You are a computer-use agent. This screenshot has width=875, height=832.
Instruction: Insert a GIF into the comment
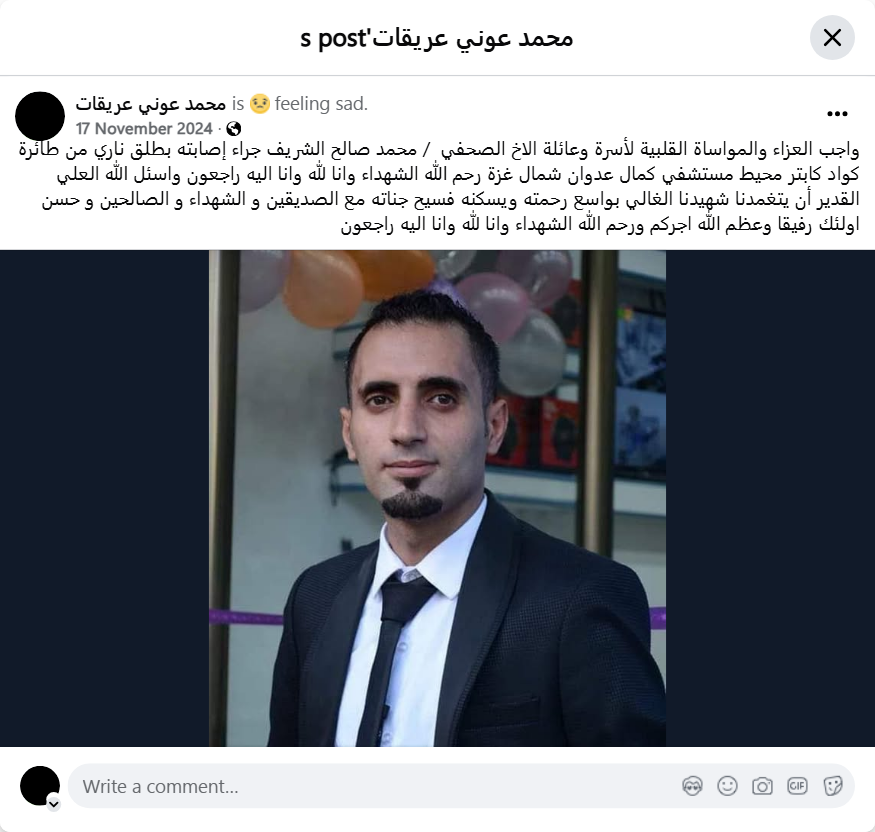pos(797,786)
